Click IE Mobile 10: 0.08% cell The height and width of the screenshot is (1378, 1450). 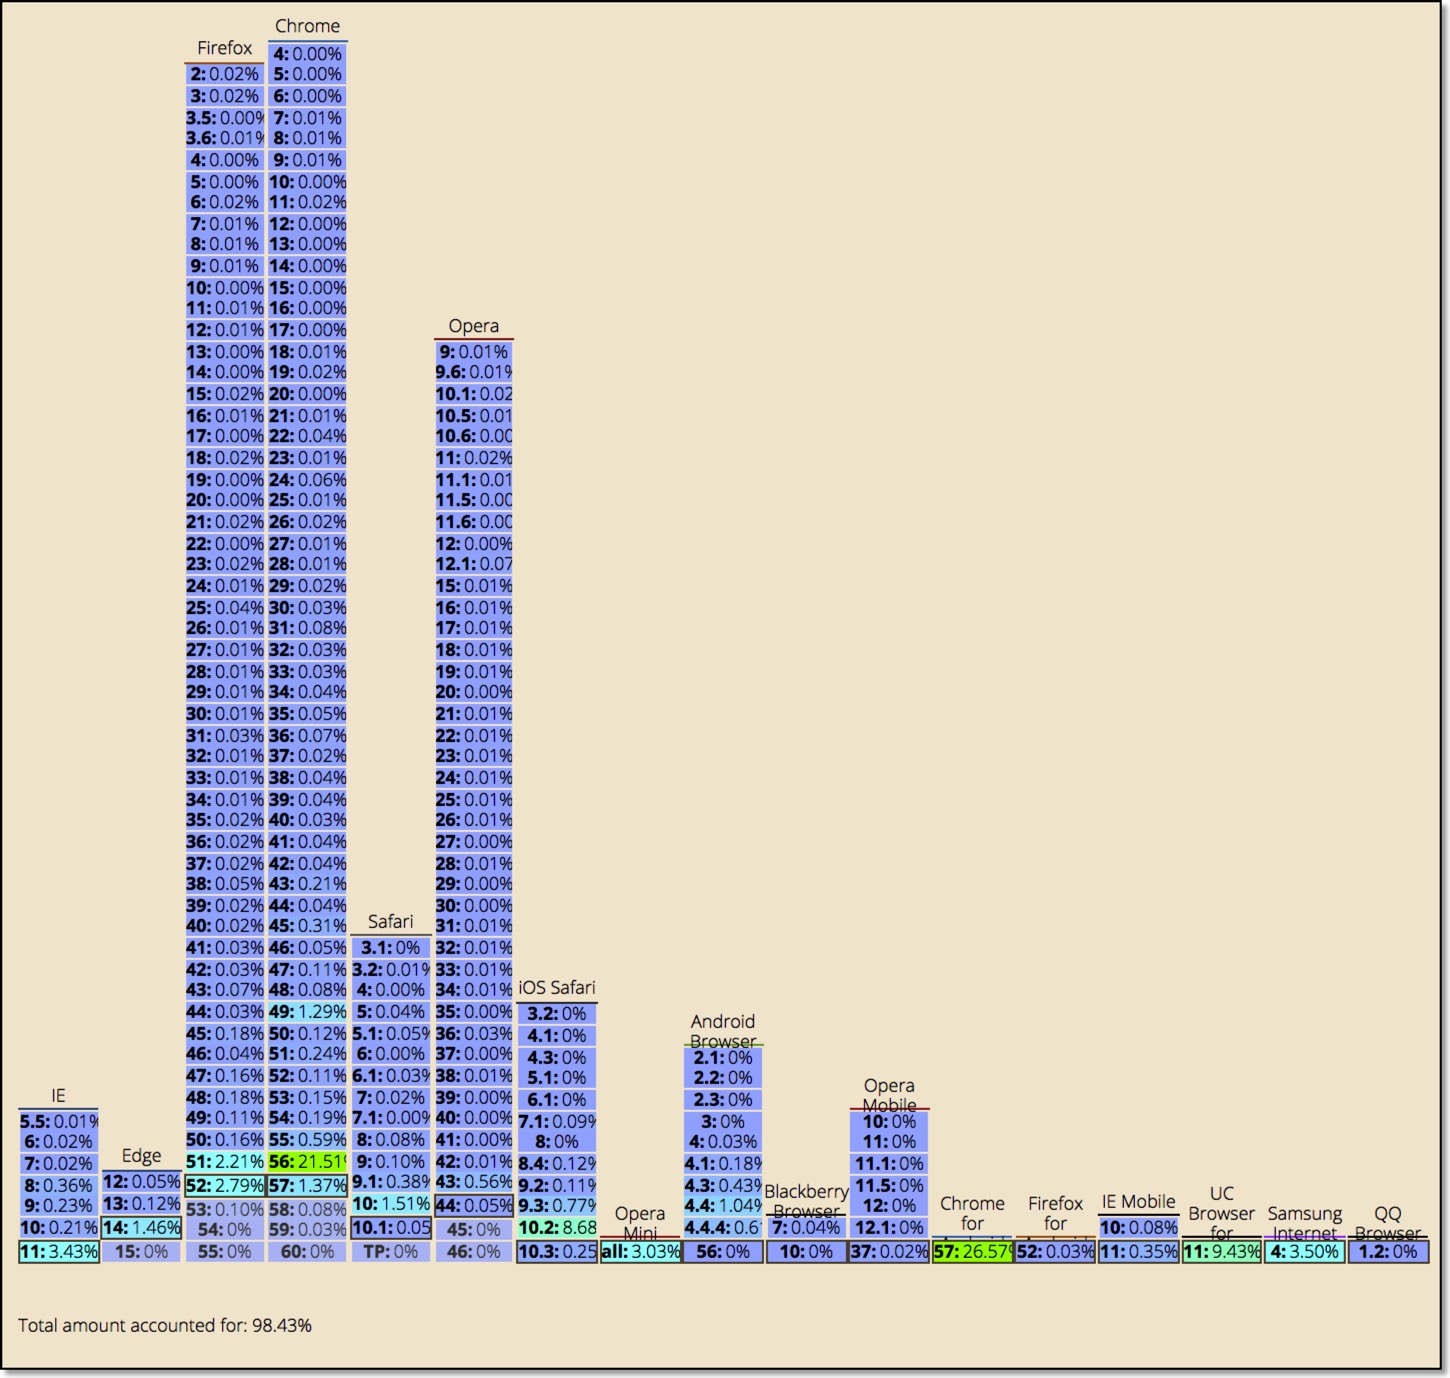1138,1227
